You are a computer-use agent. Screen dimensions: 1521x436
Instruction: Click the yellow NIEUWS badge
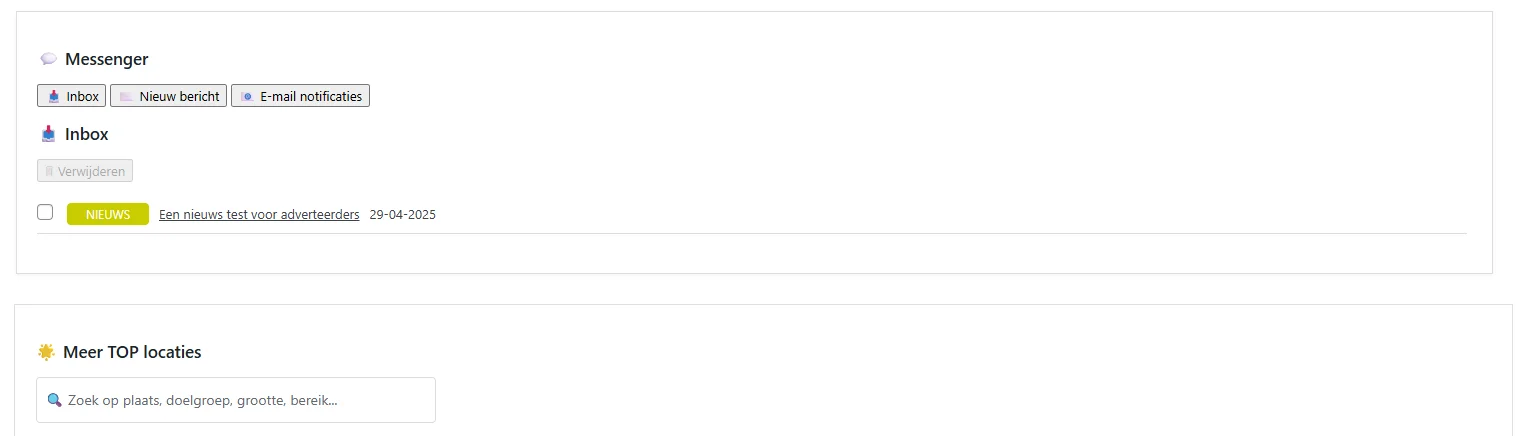coord(108,214)
